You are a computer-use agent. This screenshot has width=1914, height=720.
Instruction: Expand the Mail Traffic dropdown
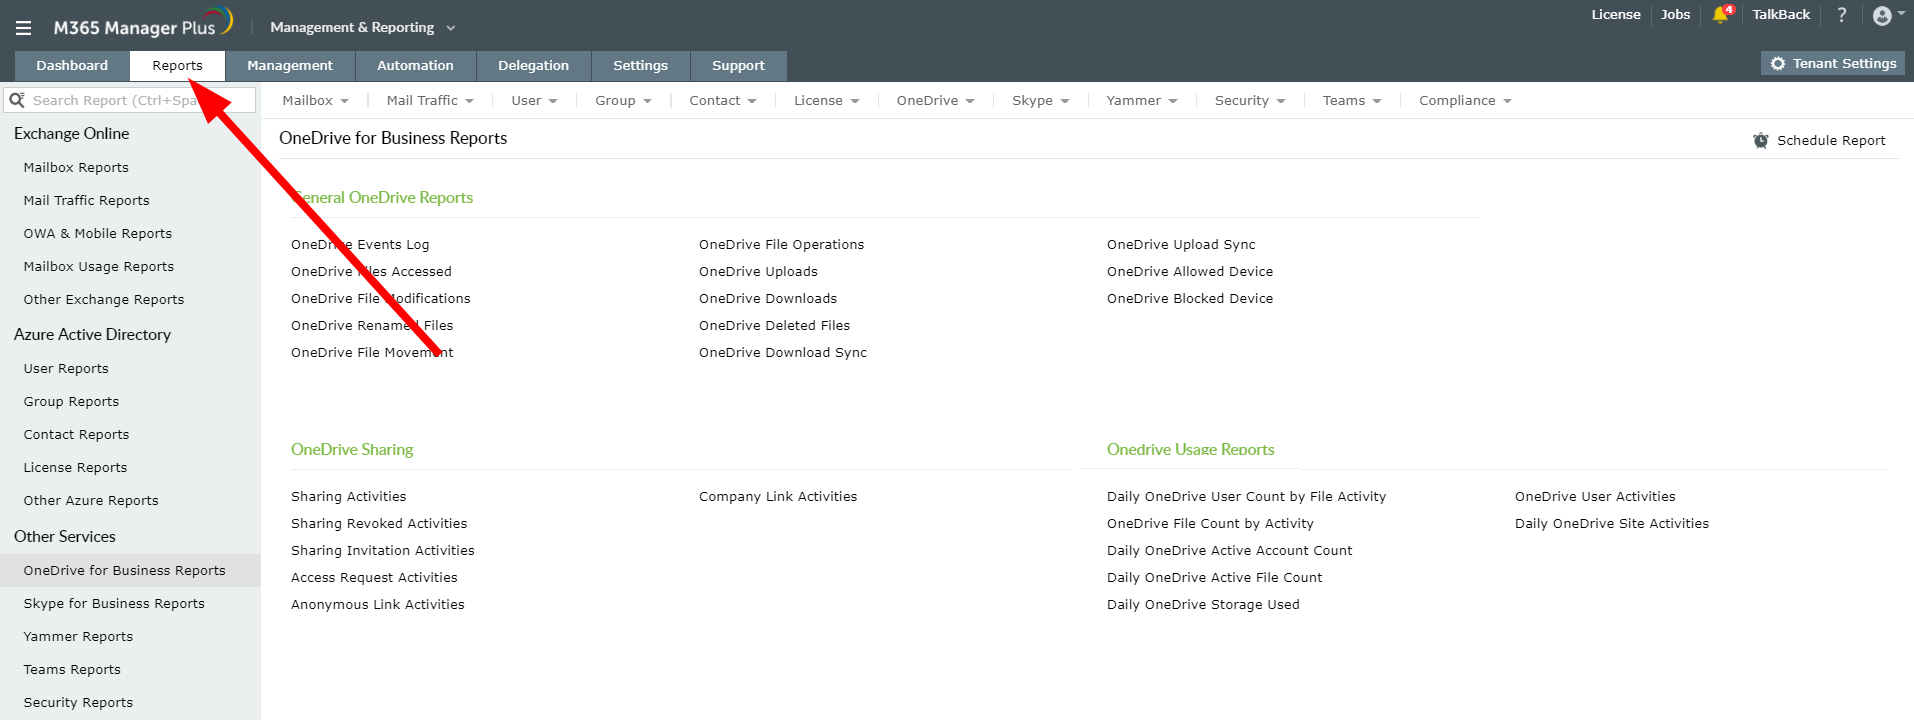pyautogui.click(x=430, y=100)
